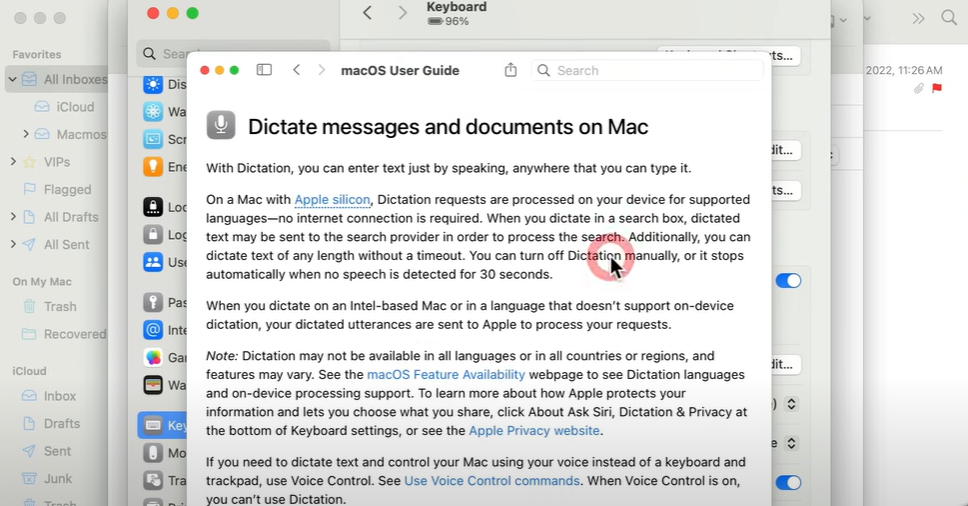Viewport: 968px width, 506px height.
Task: Open Recovered mailbox in Mail sidebar
Action: coord(64,334)
